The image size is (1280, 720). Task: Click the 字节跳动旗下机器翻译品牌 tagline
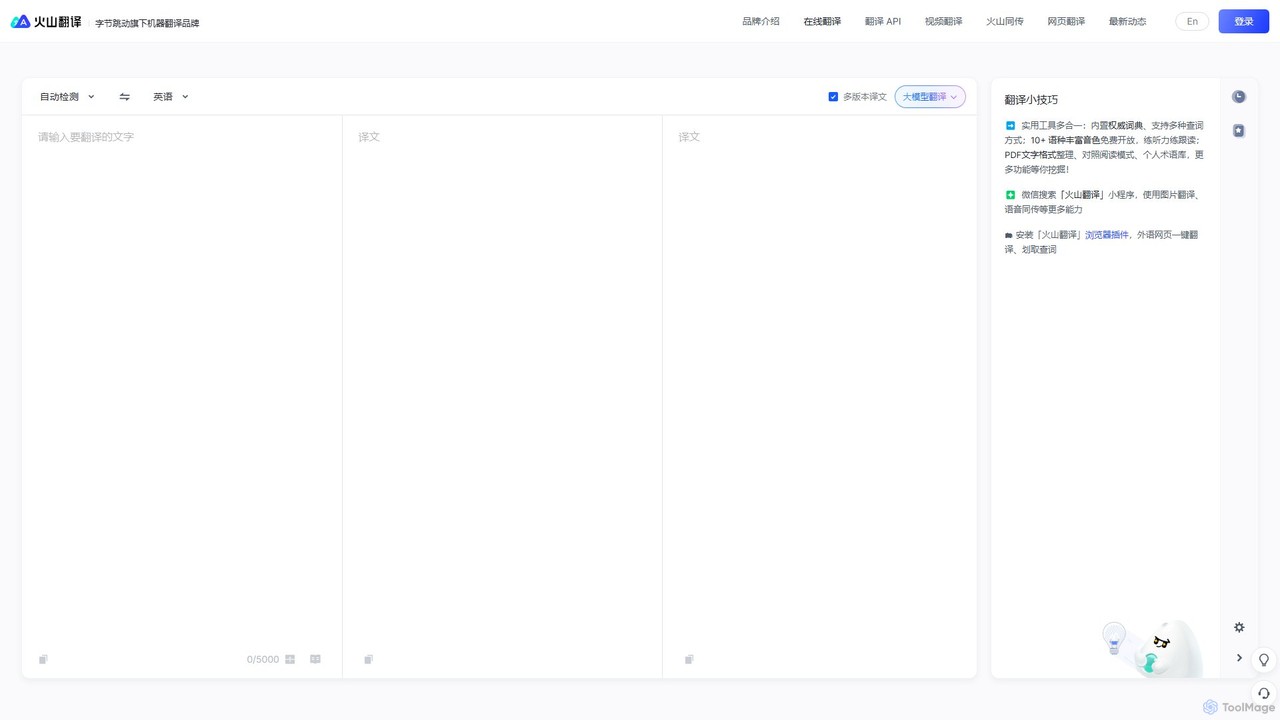(147, 23)
